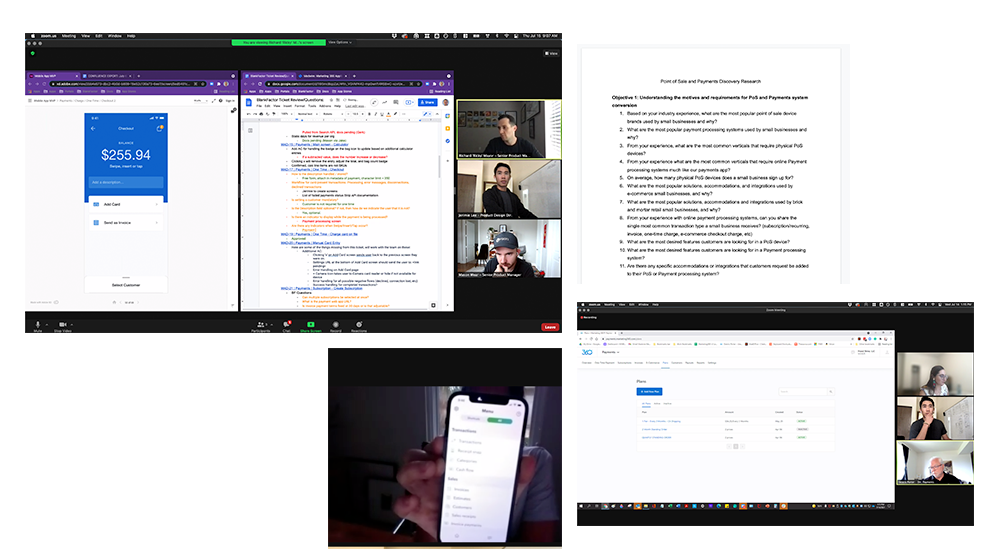
Task: Mute the microphone in the Zoom toolbar
Action: coord(38,325)
